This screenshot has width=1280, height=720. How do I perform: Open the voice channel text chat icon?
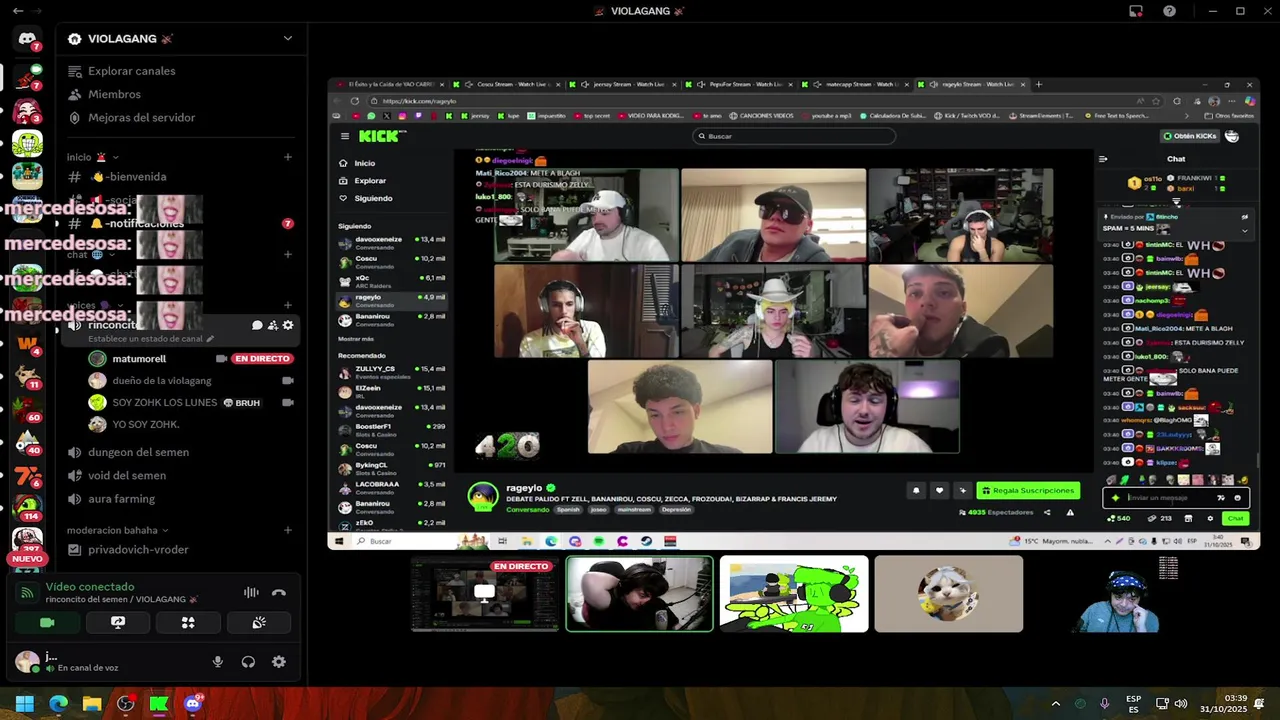[257, 325]
